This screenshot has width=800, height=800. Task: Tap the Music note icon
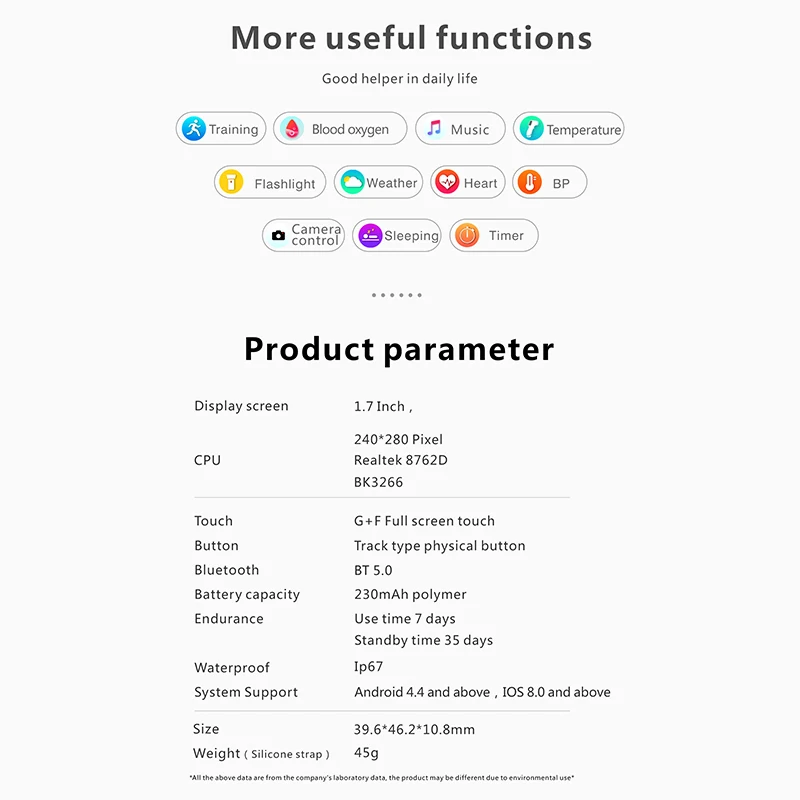tap(434, 129)
